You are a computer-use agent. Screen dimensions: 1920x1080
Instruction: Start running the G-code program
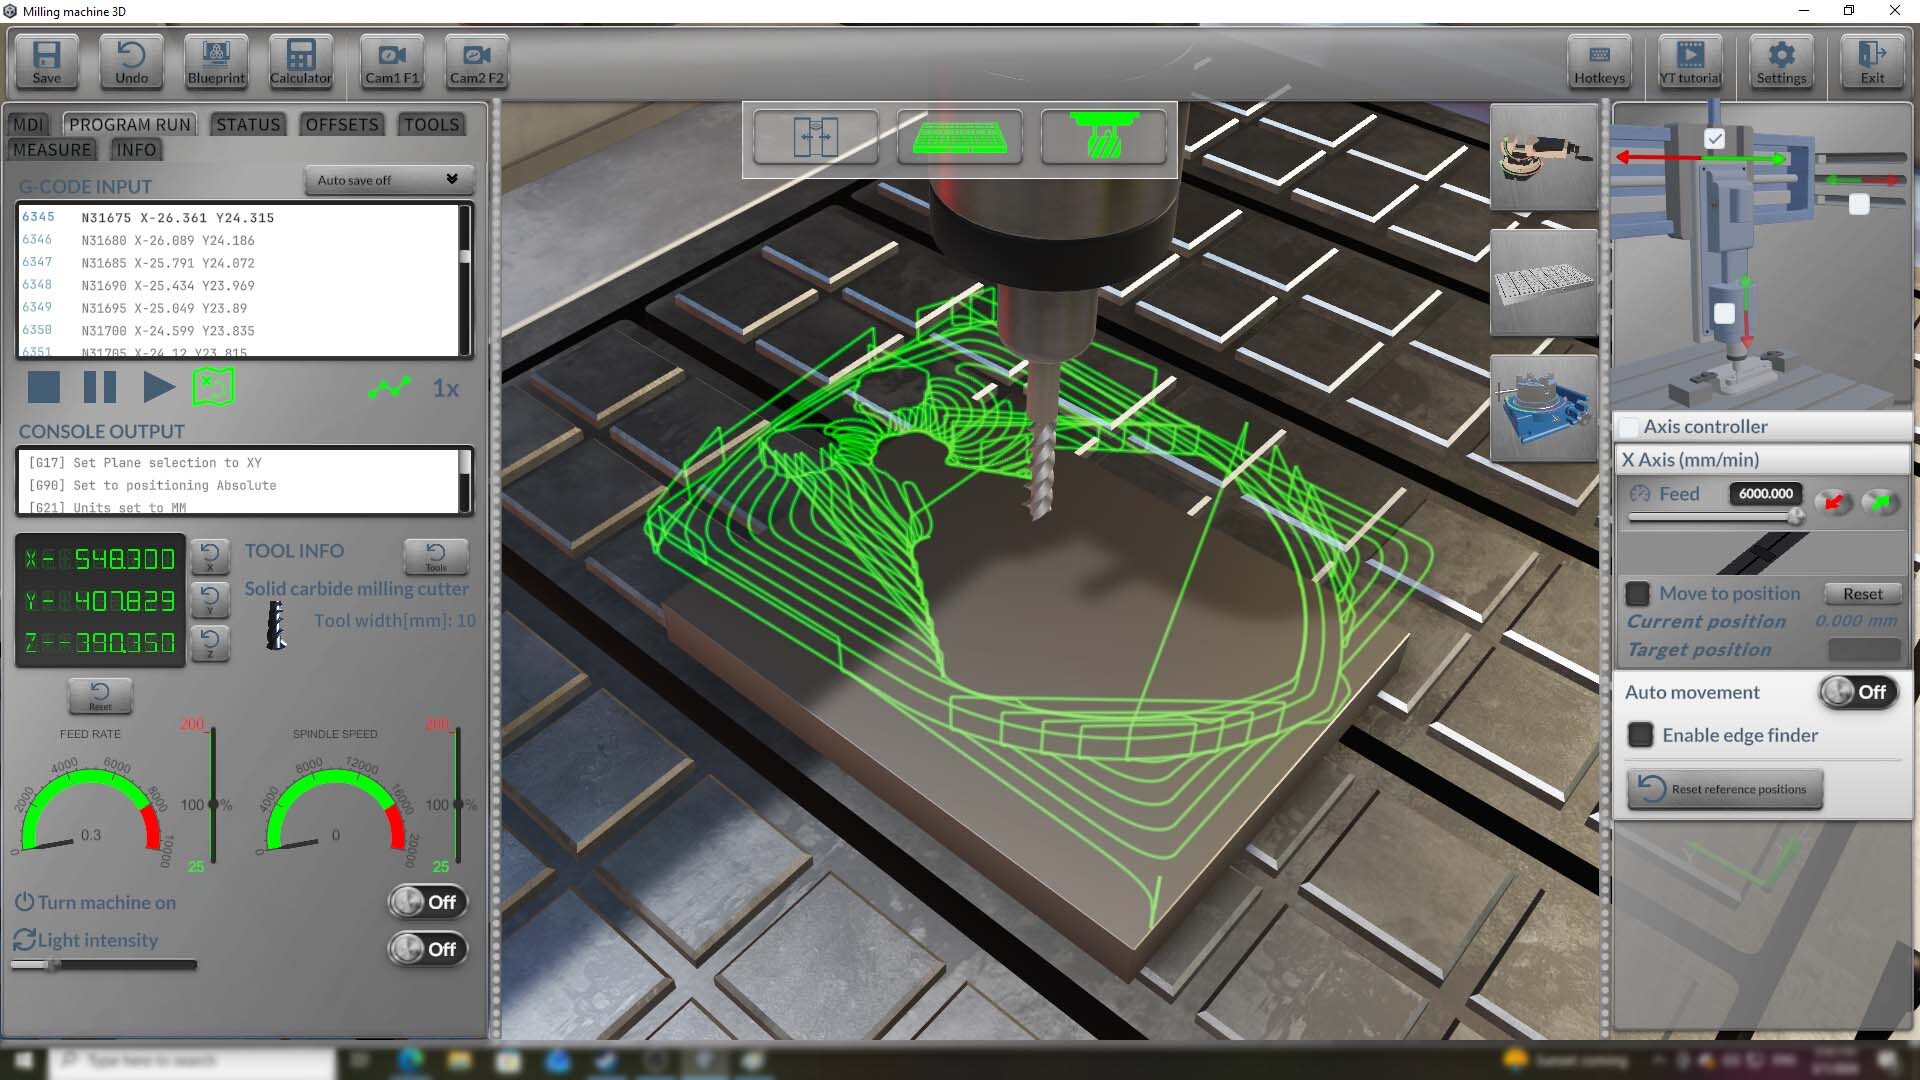tap(158, 388)
